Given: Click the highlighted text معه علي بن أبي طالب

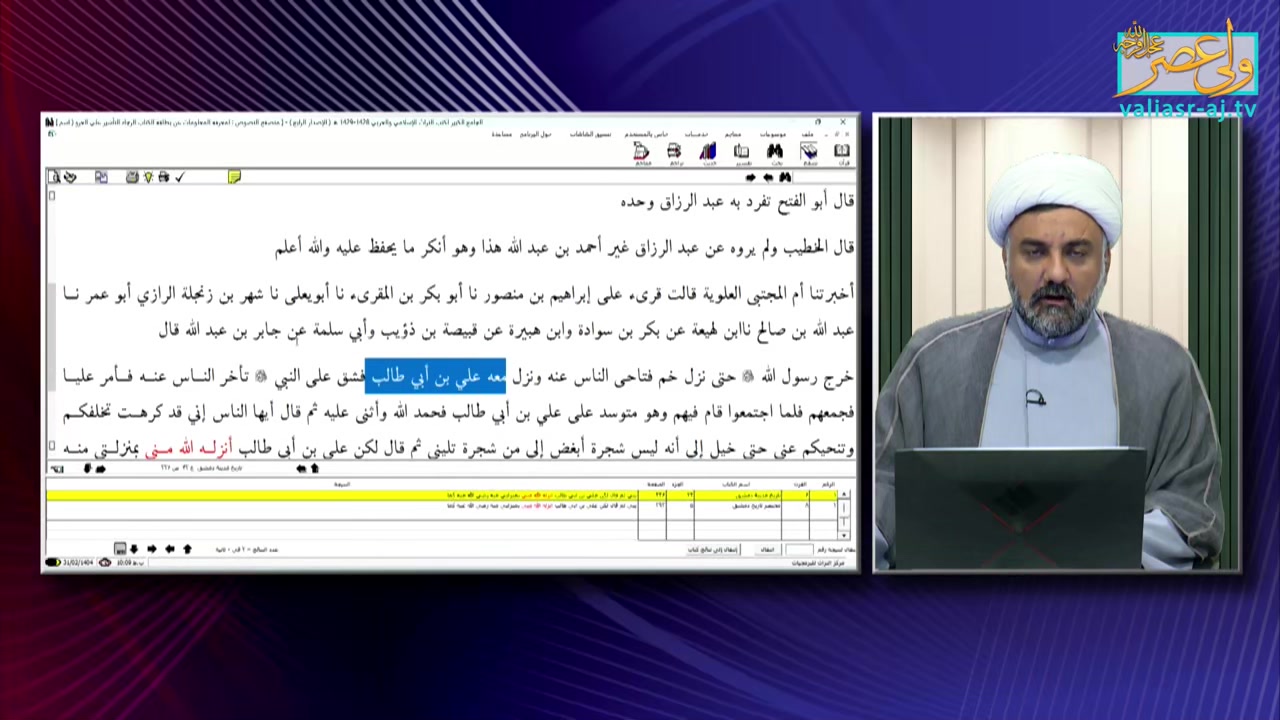Looking at the screenshot, I should tap(436, 377).
